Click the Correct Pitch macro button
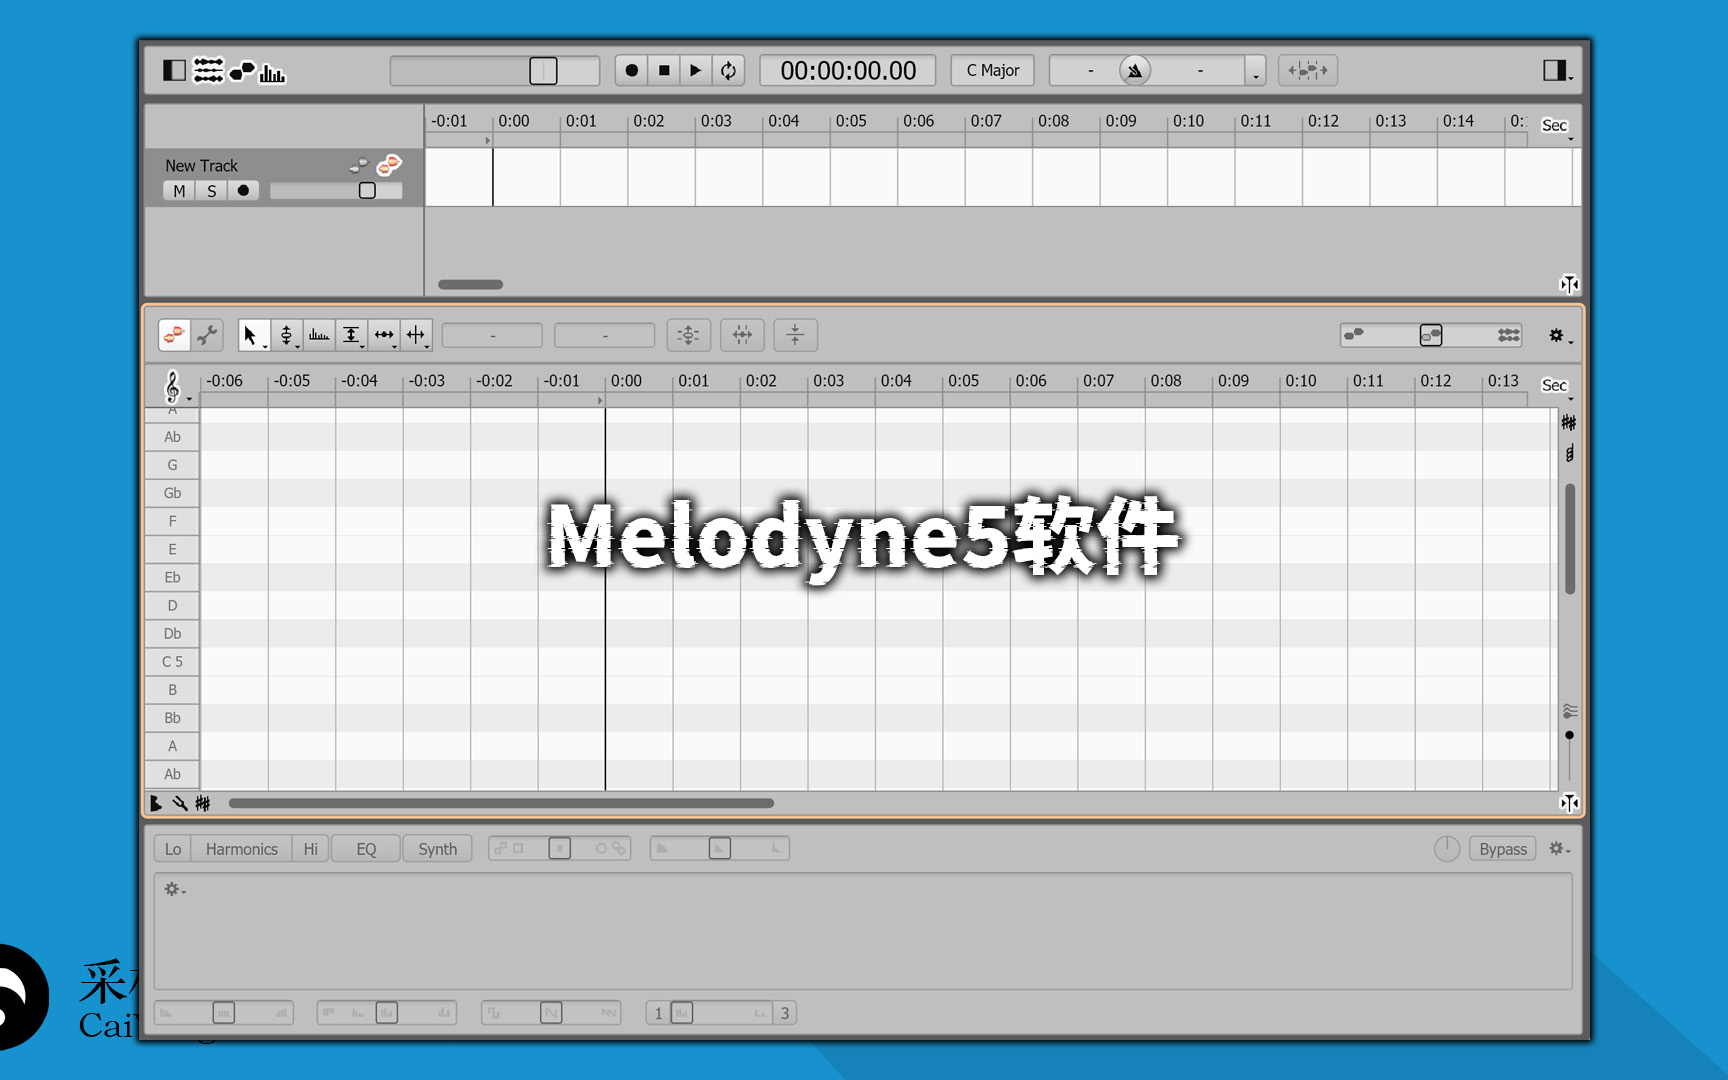 (x=688, y=335)
